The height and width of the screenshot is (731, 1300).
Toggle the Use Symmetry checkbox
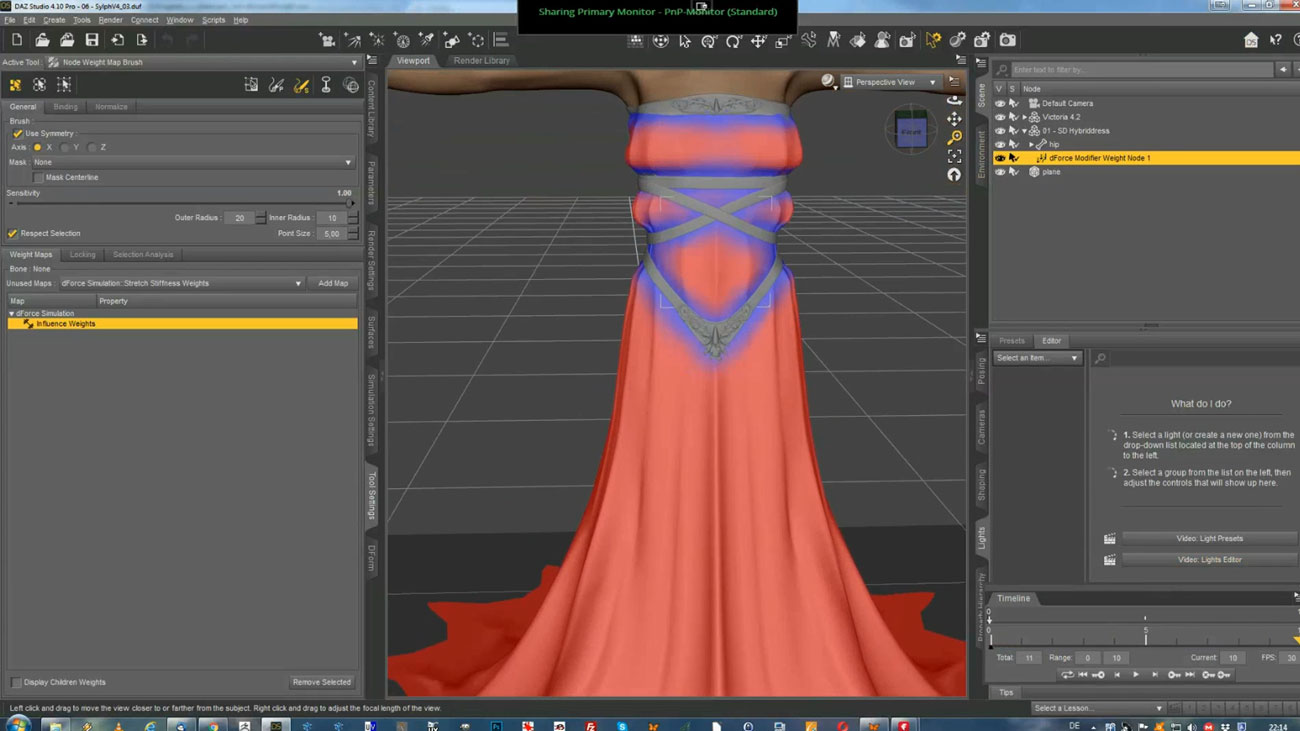(x=18, y=133)
